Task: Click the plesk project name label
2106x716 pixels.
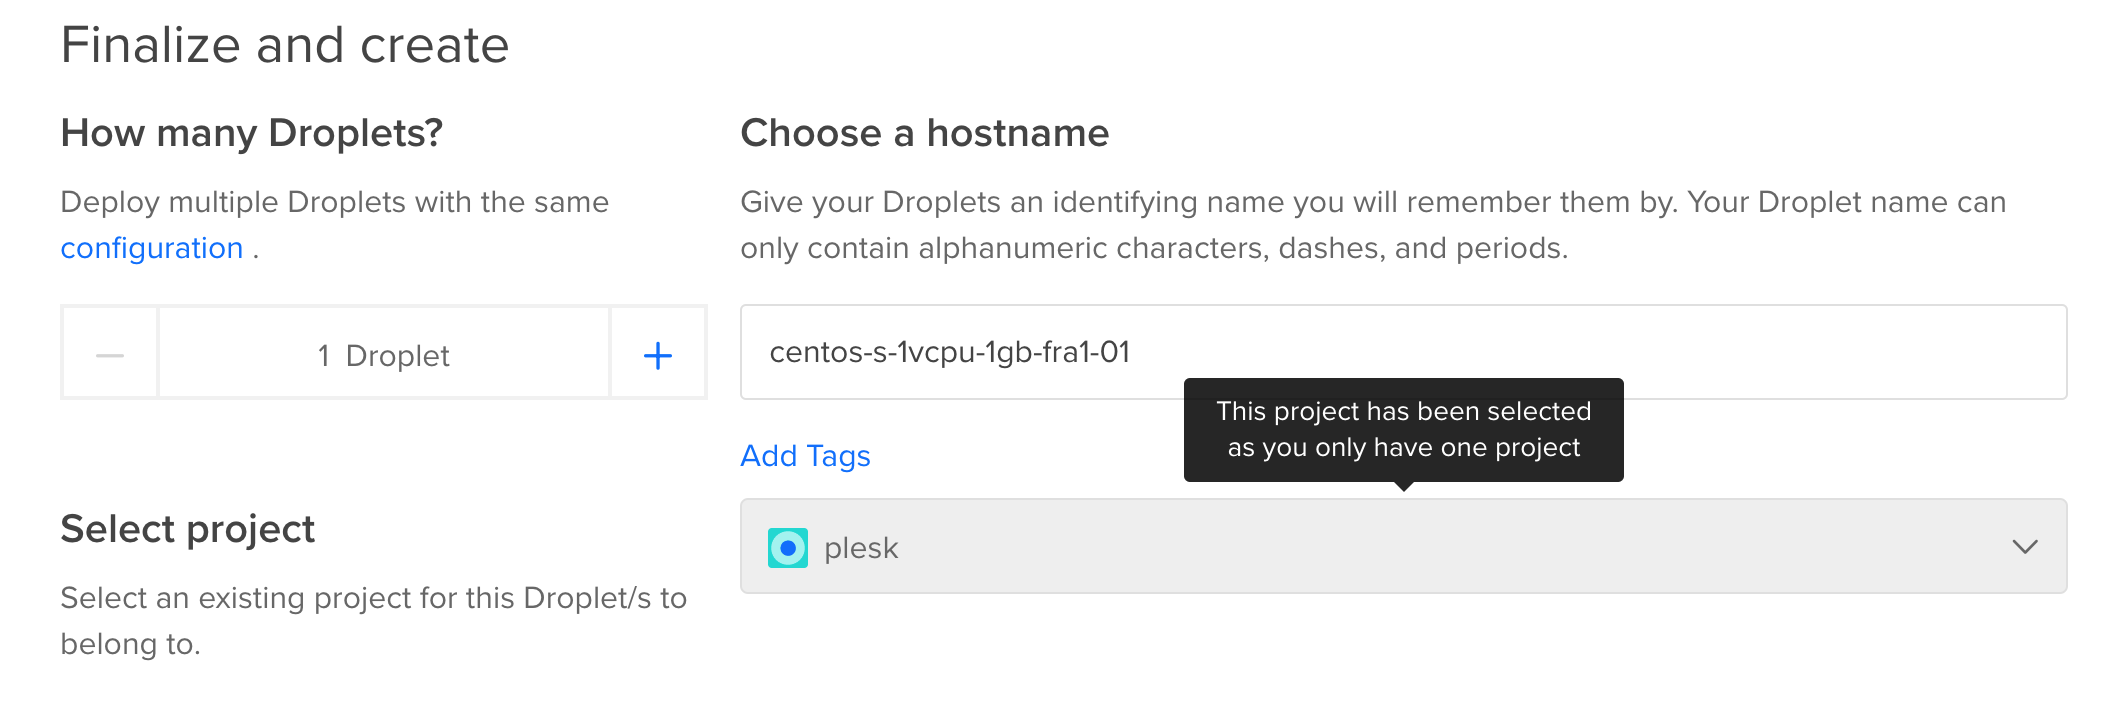Action: [x=861, y=548]
